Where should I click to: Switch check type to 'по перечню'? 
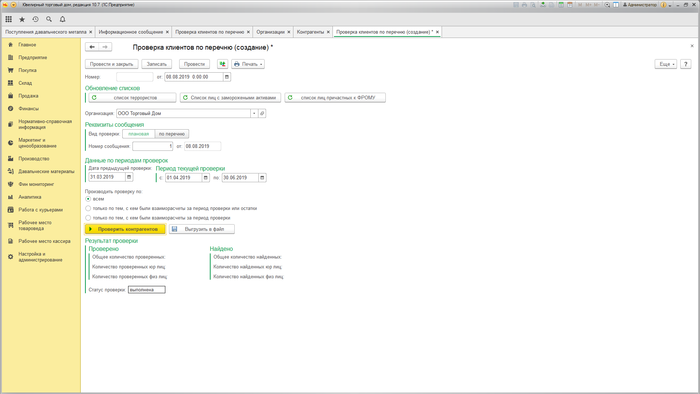tap(172, 134)
